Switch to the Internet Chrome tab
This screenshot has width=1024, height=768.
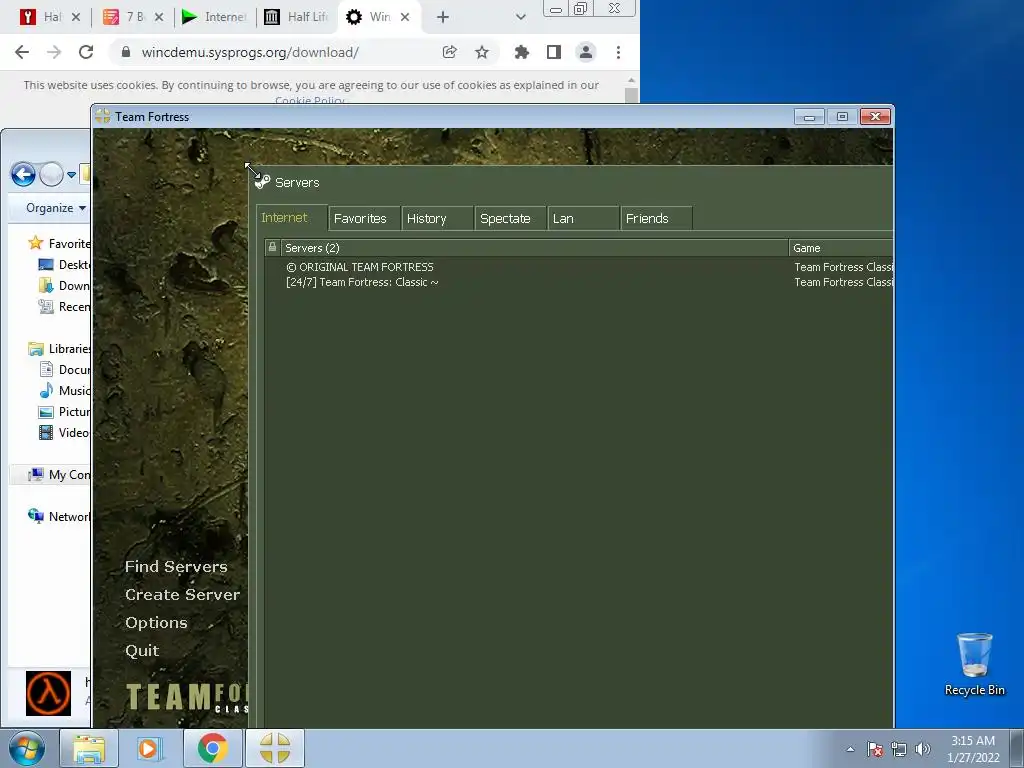pyautogui.click(x=214, y=17)
